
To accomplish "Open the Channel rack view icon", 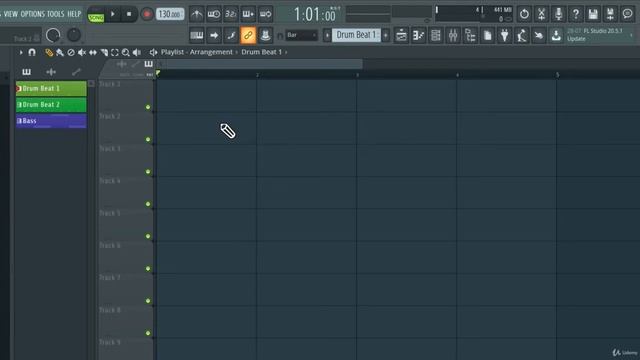I will point(436,36).
